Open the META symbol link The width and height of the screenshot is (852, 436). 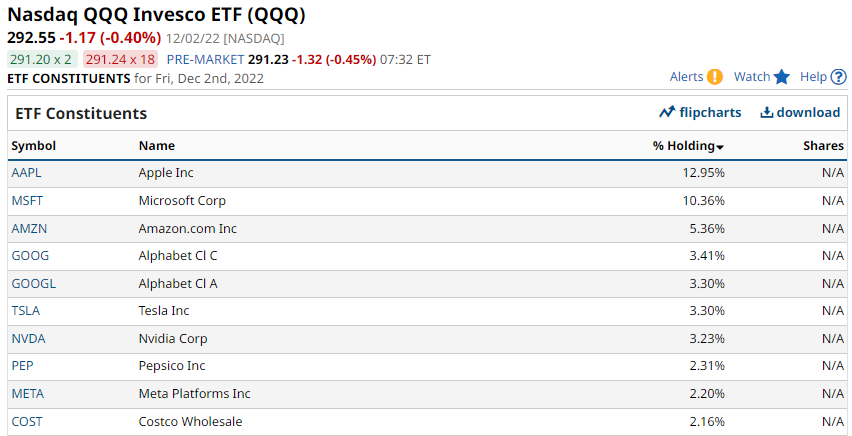[28, 394]
